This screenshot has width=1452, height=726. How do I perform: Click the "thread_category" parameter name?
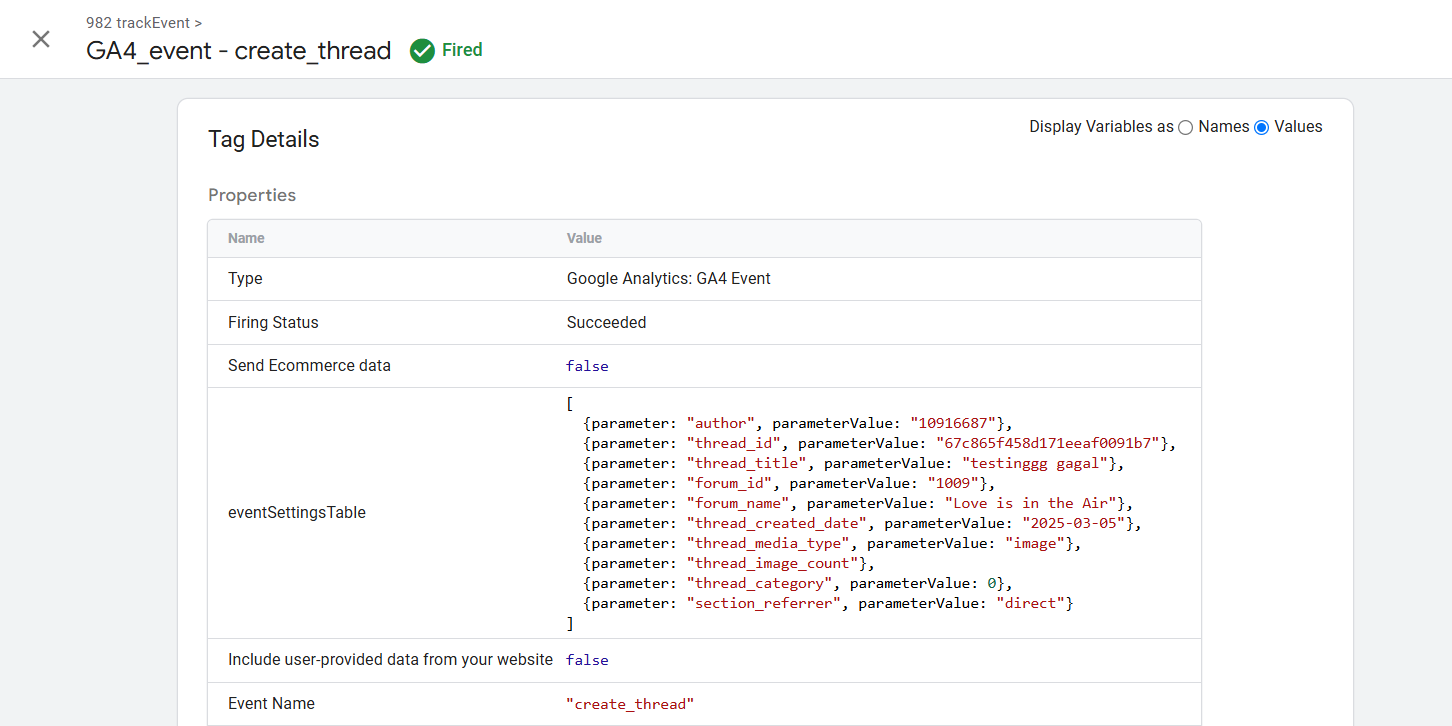coord(760,583)
